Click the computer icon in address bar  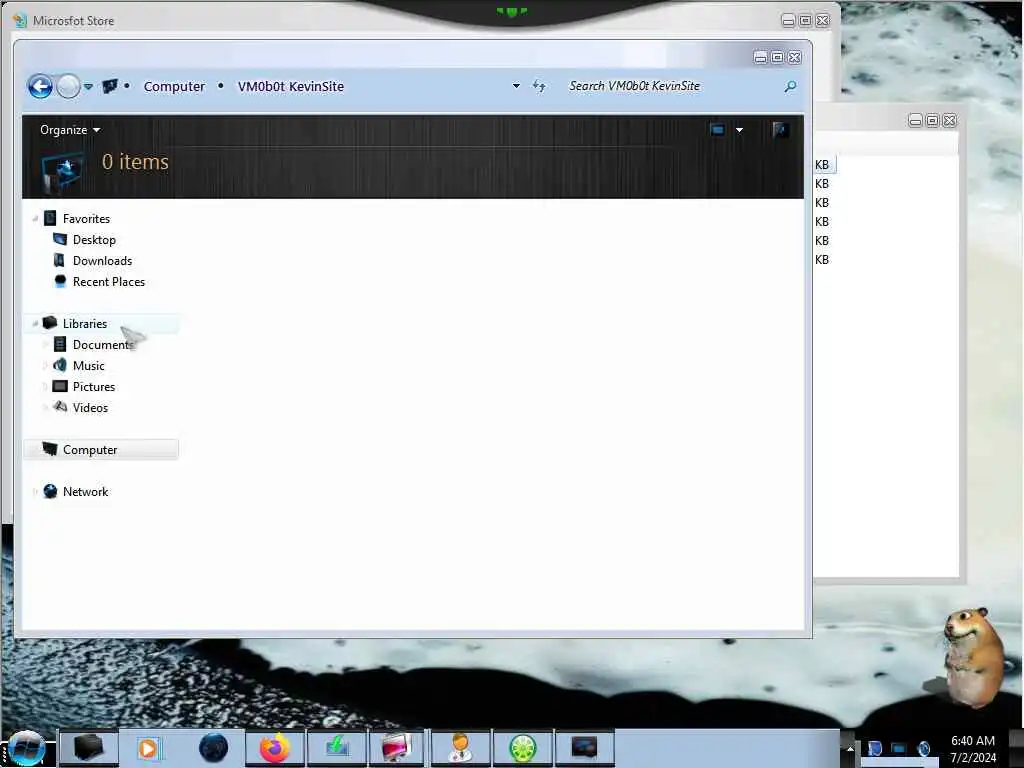110,86
